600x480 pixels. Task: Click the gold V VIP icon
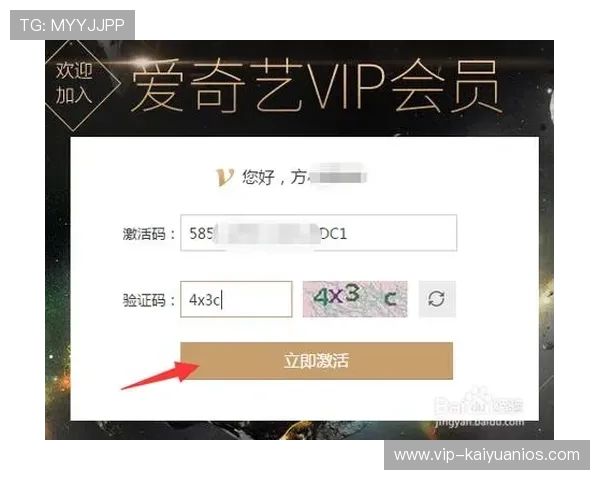click(x=225, y=177)
